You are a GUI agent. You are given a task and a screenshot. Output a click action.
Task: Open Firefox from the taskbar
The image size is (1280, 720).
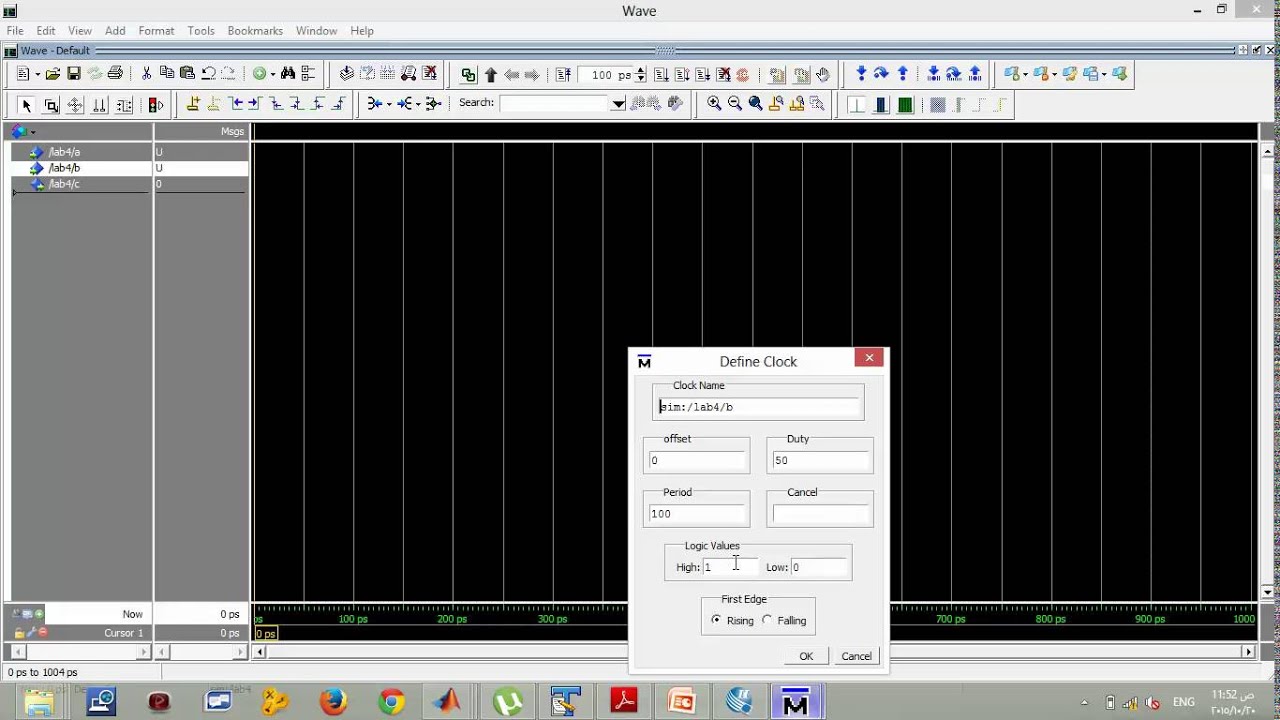click(x=333, y=702)
